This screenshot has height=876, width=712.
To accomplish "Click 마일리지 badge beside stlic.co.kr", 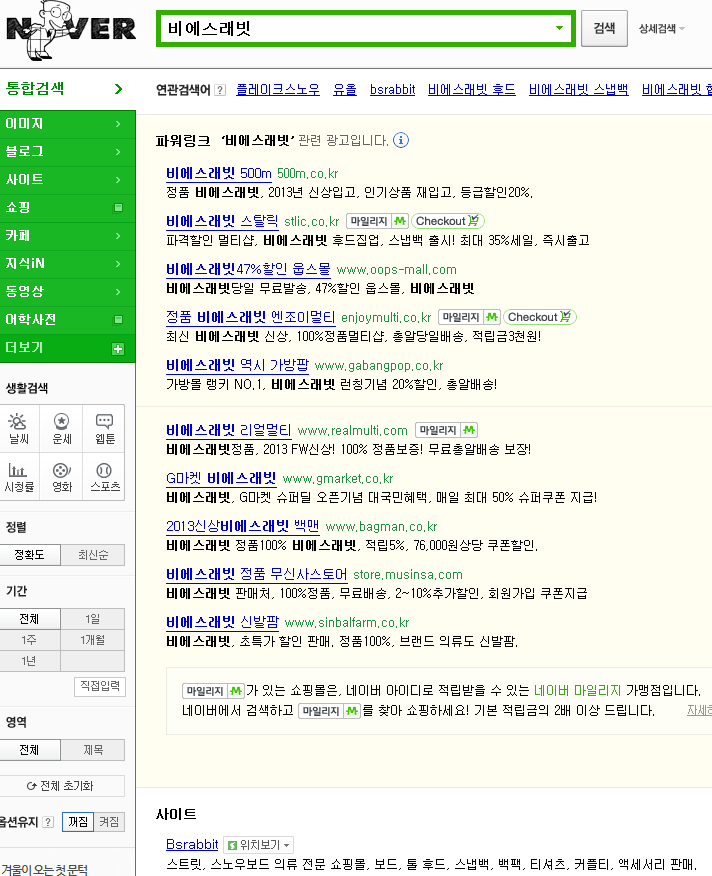I will pyautogui.click(x=377, y=221).
